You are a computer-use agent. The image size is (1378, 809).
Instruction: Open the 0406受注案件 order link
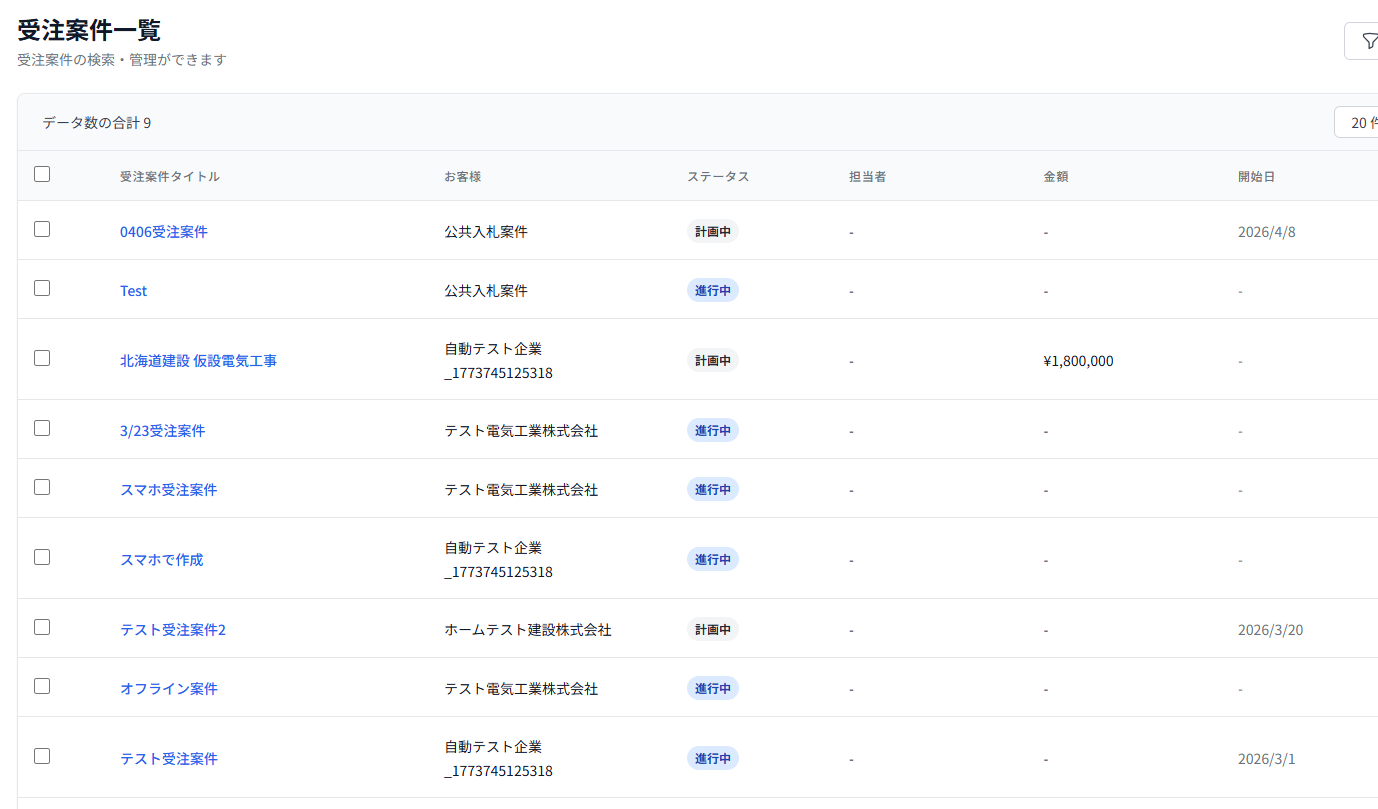tap(164, 232)
